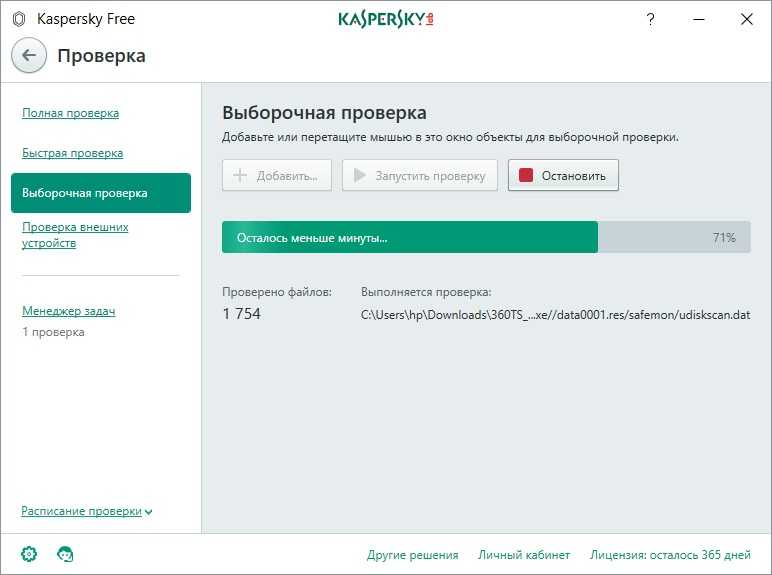772x575 pixels.
Task: Select the Выборочная проверка tab
Action: (101, 193)
